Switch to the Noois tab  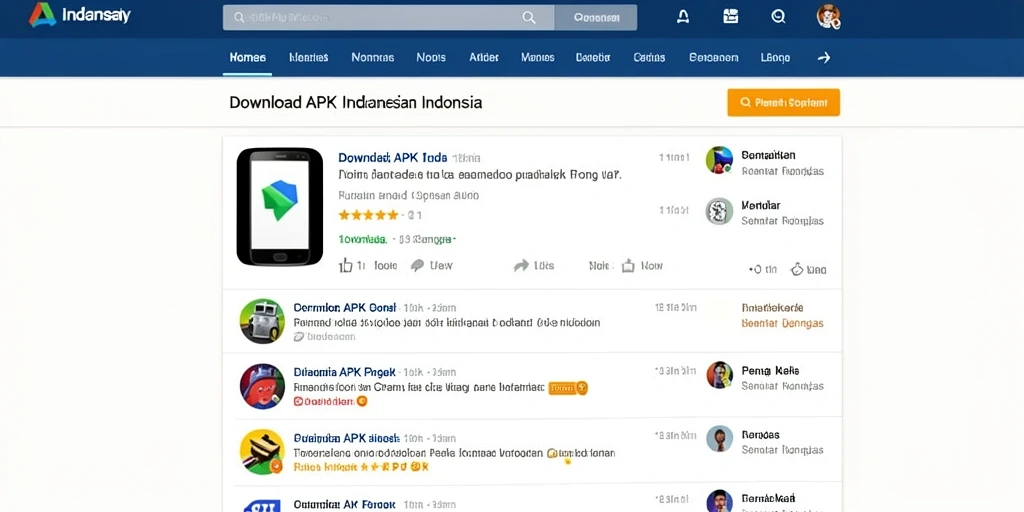pyautogui.click(x=430, y=57)
